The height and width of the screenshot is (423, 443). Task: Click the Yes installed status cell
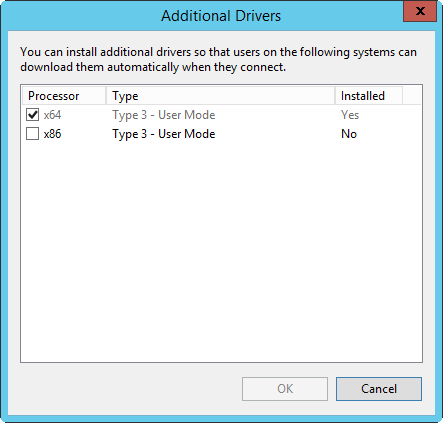(350, 115)
